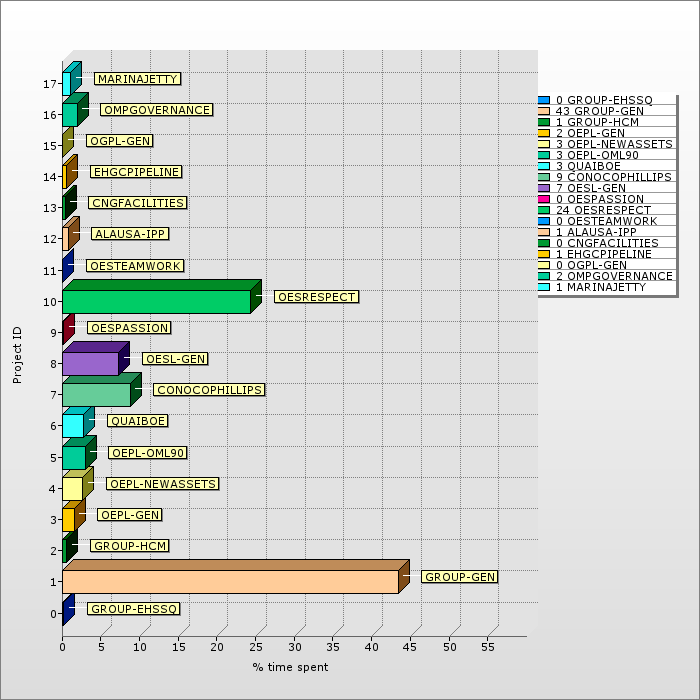Select the x-axis tick label 45

[x=411, y=647]
